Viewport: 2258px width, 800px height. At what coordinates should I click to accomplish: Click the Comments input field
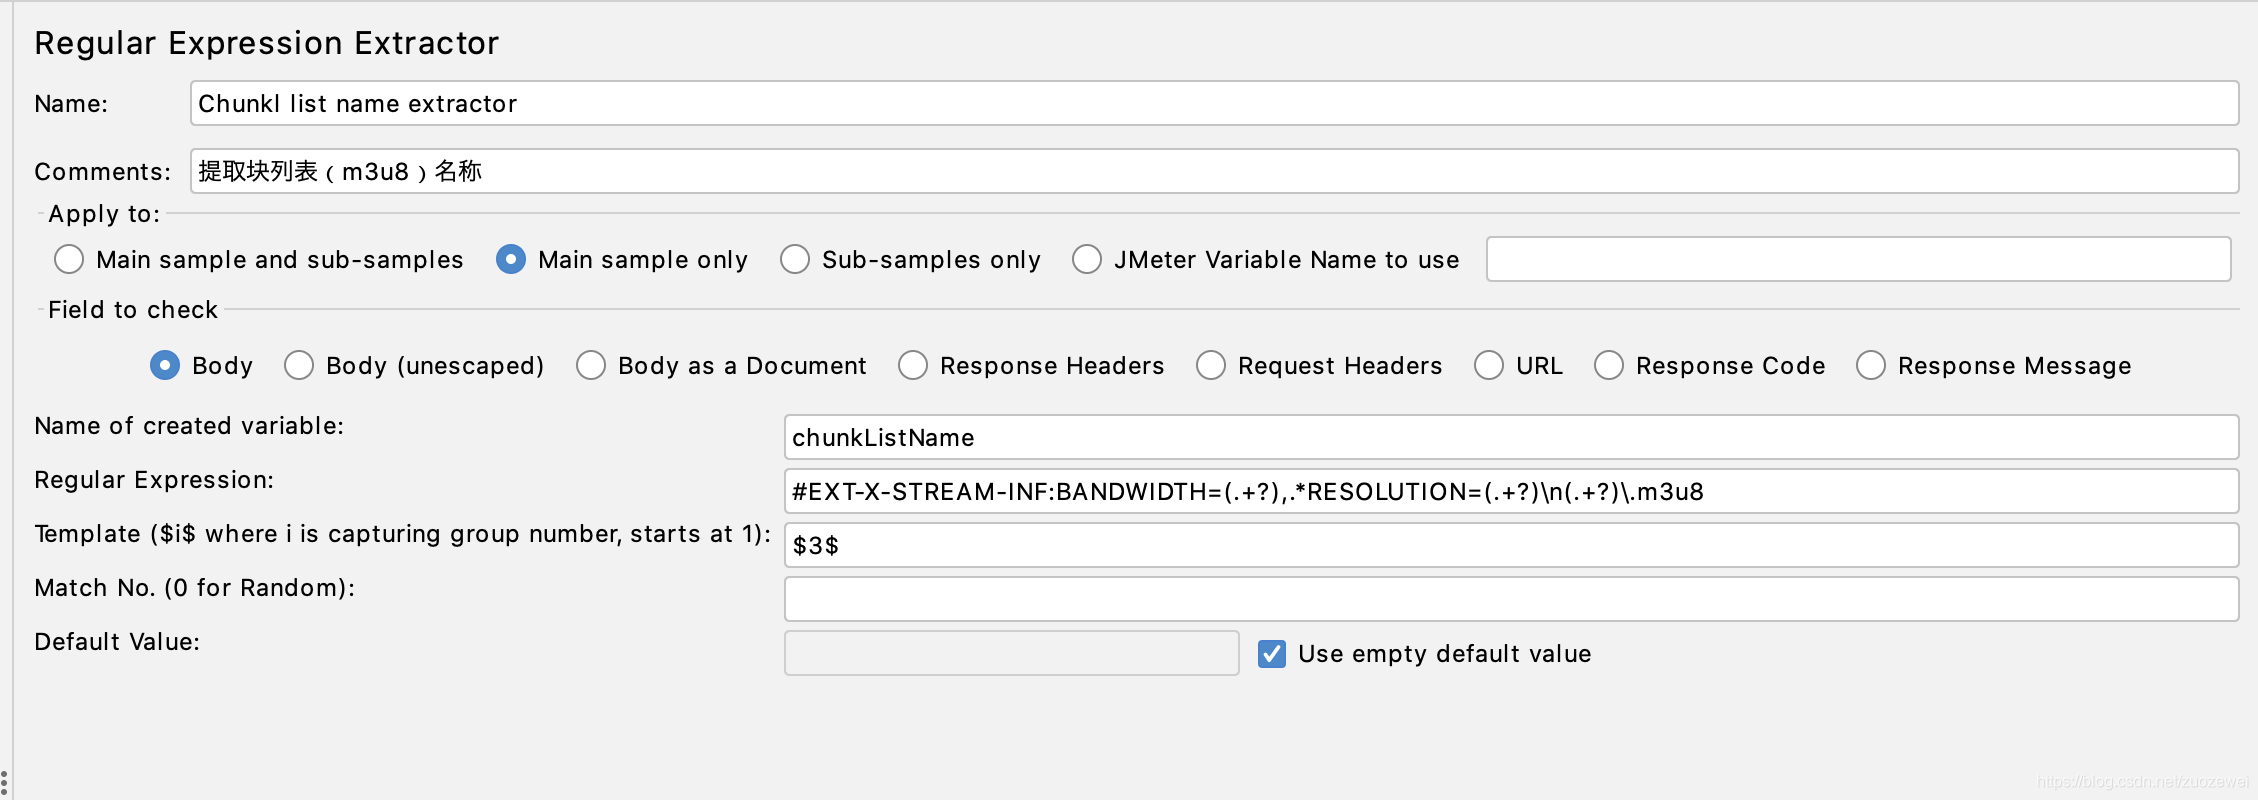[x=1214, y=171]
